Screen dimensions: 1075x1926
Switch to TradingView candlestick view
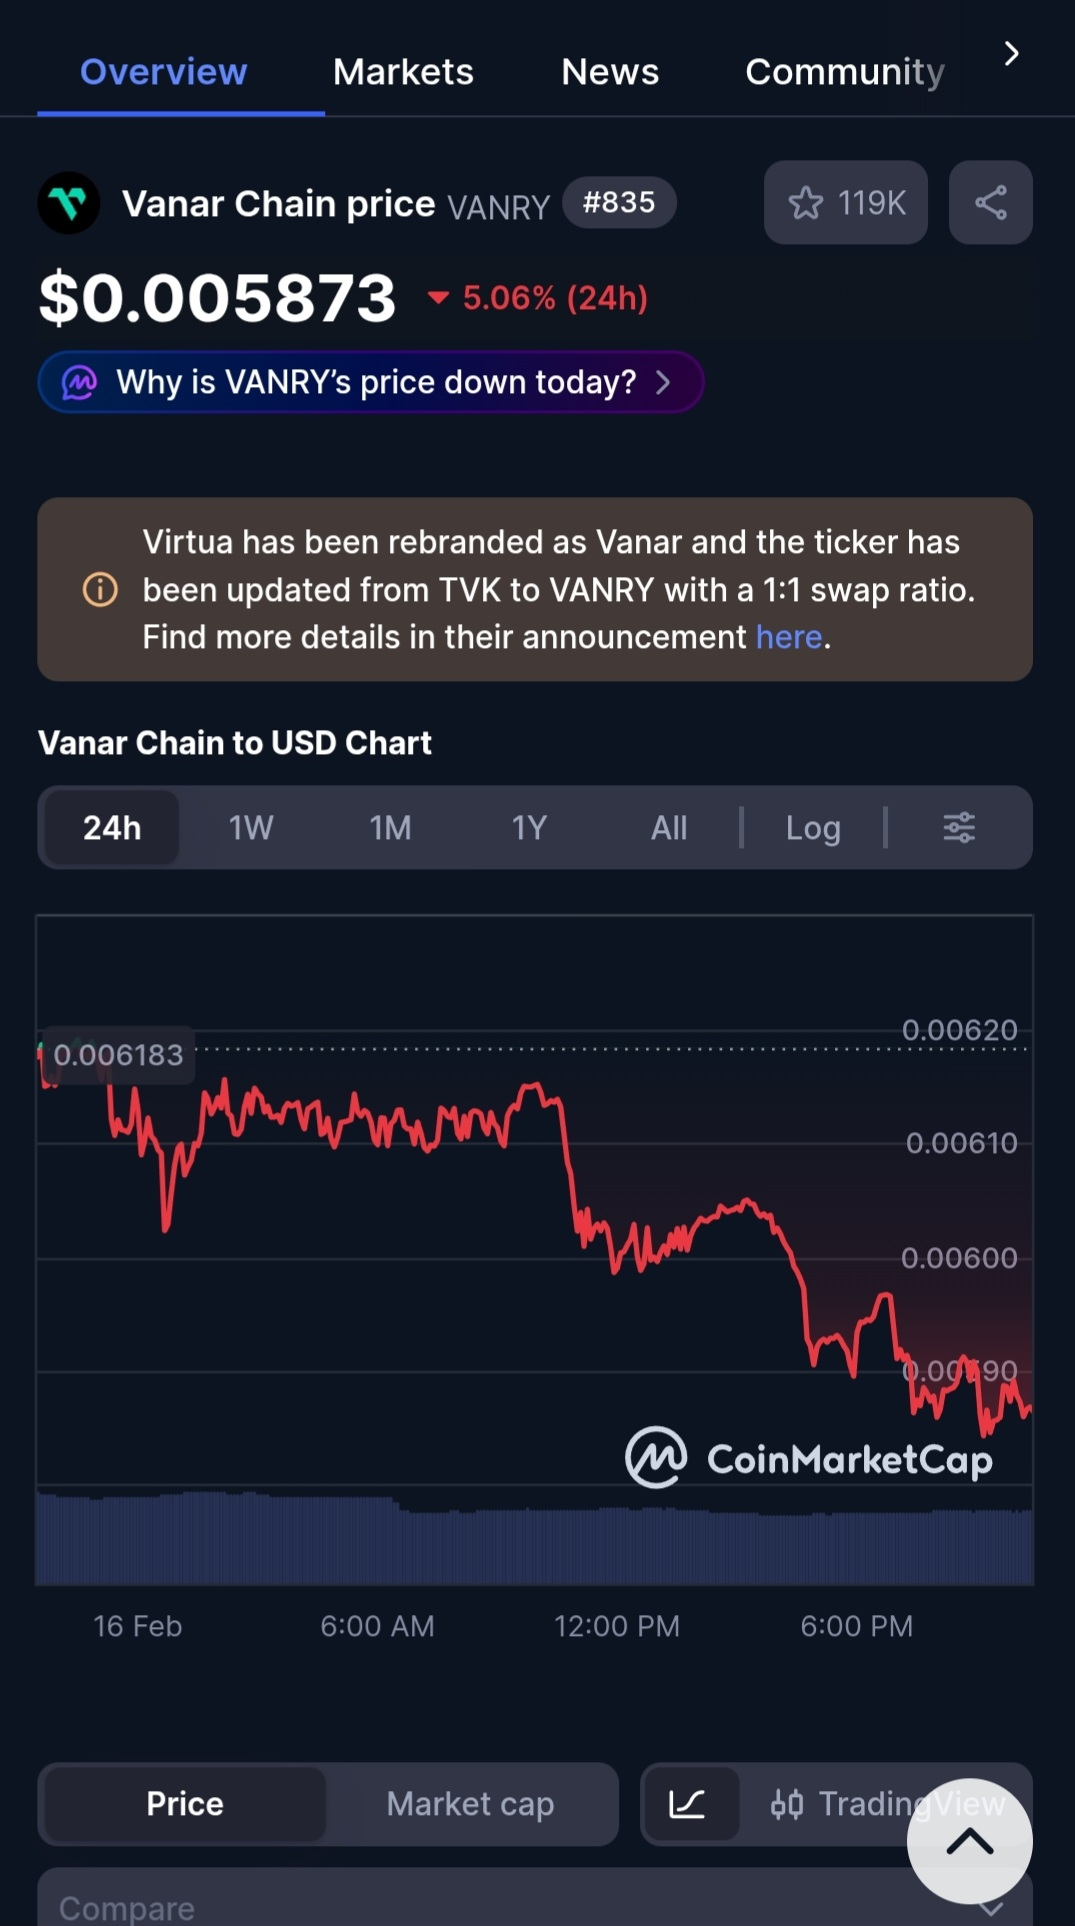click(x=860, y=1804)
